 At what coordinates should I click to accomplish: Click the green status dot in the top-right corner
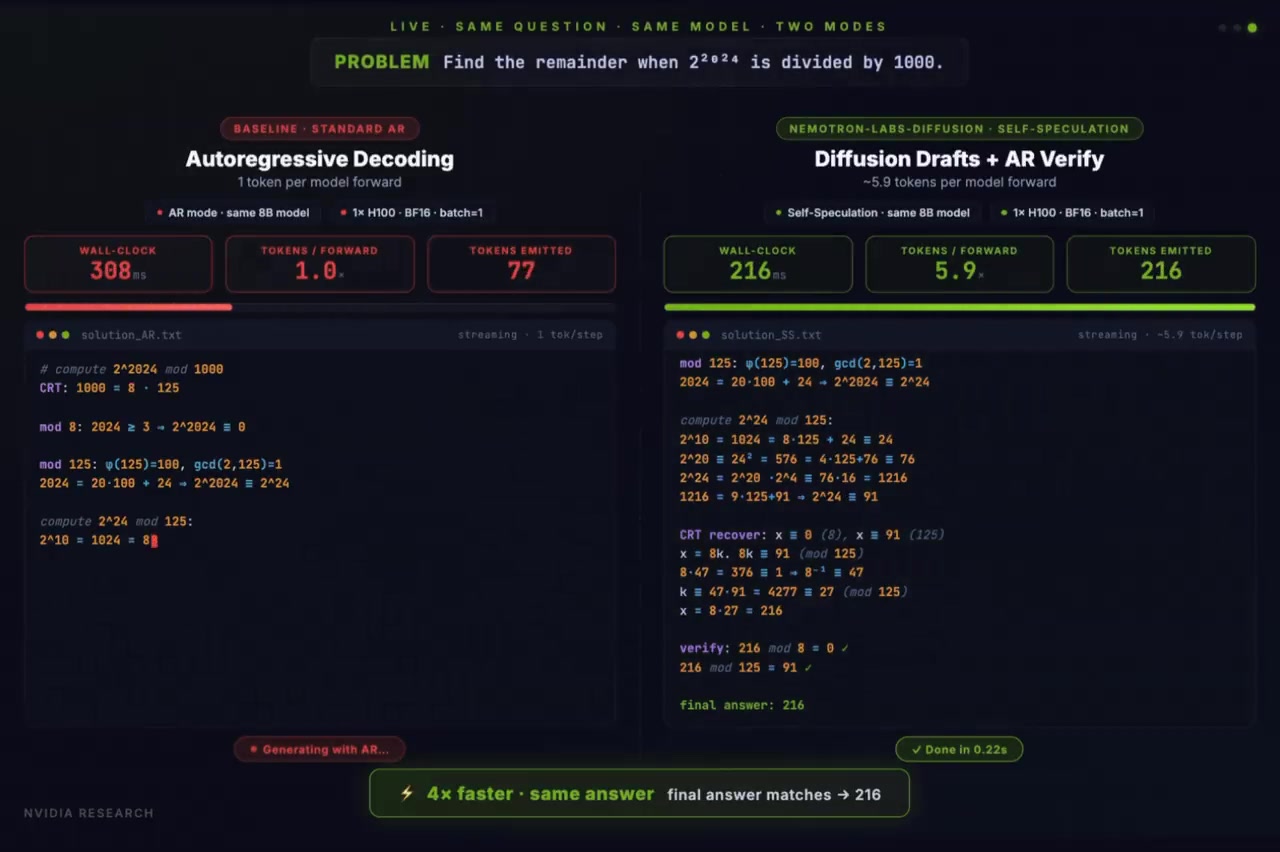[1252, 28]
